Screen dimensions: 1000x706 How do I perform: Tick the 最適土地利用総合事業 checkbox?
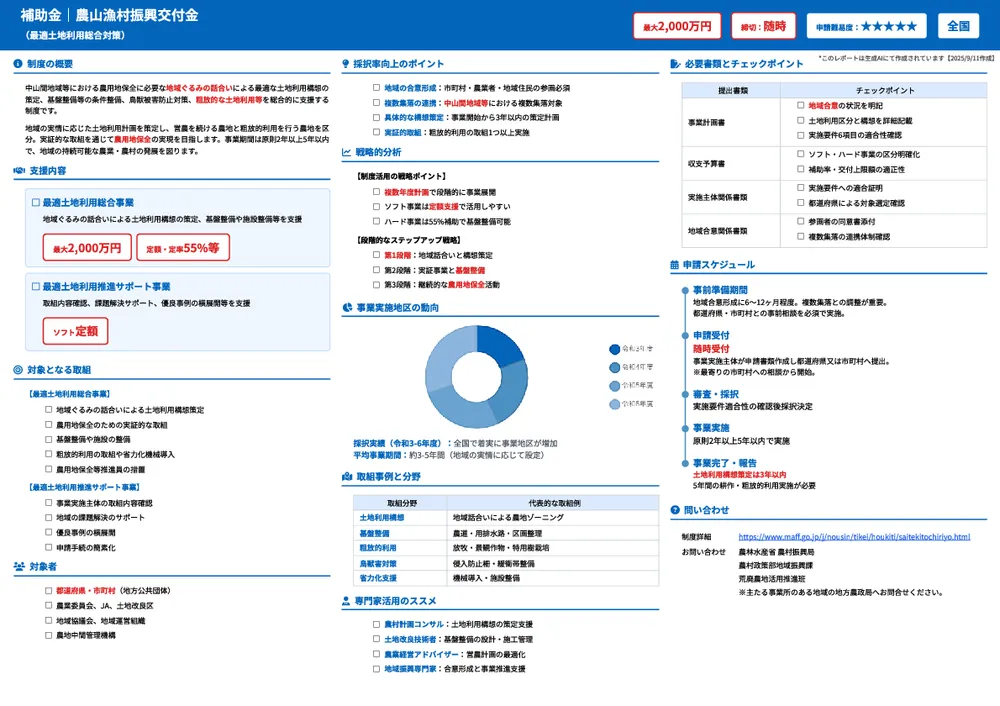click(36, 202)
